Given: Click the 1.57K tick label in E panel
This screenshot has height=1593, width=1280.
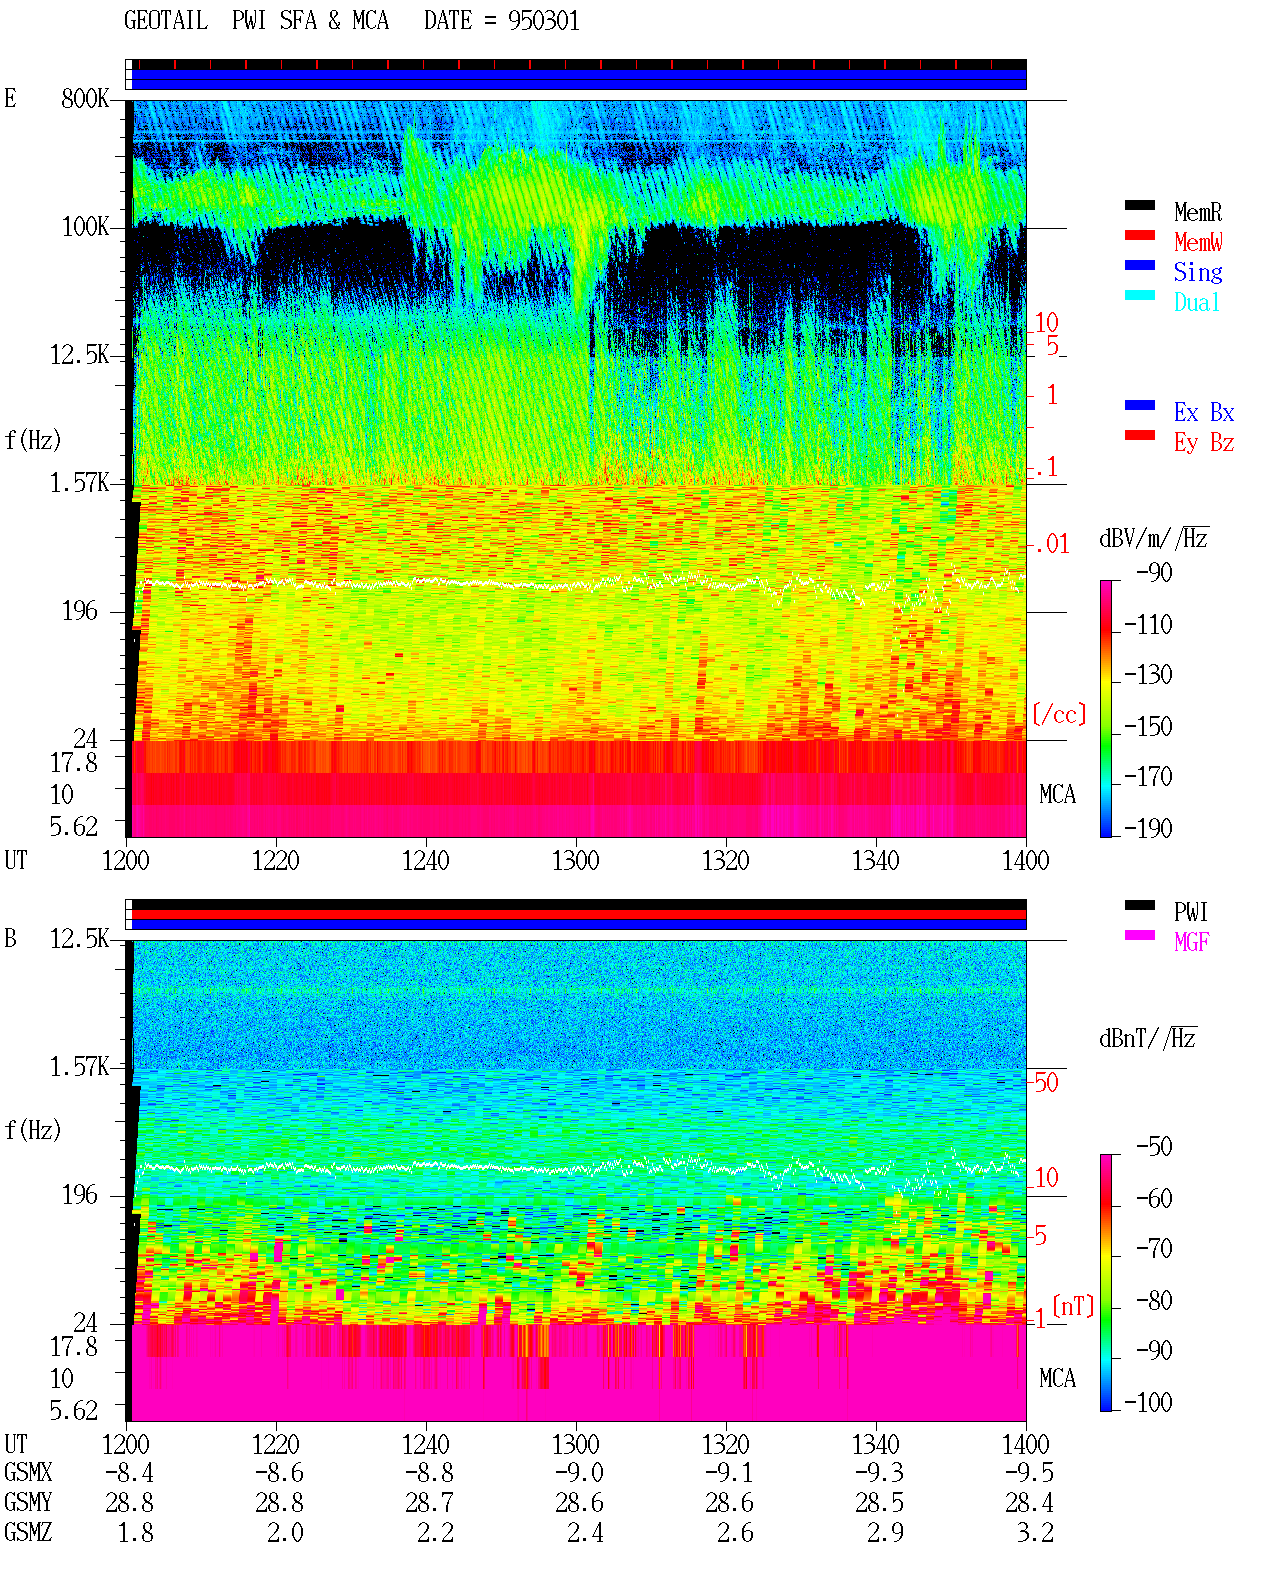Looking at the screenshot, I should [x=80, y=483].
